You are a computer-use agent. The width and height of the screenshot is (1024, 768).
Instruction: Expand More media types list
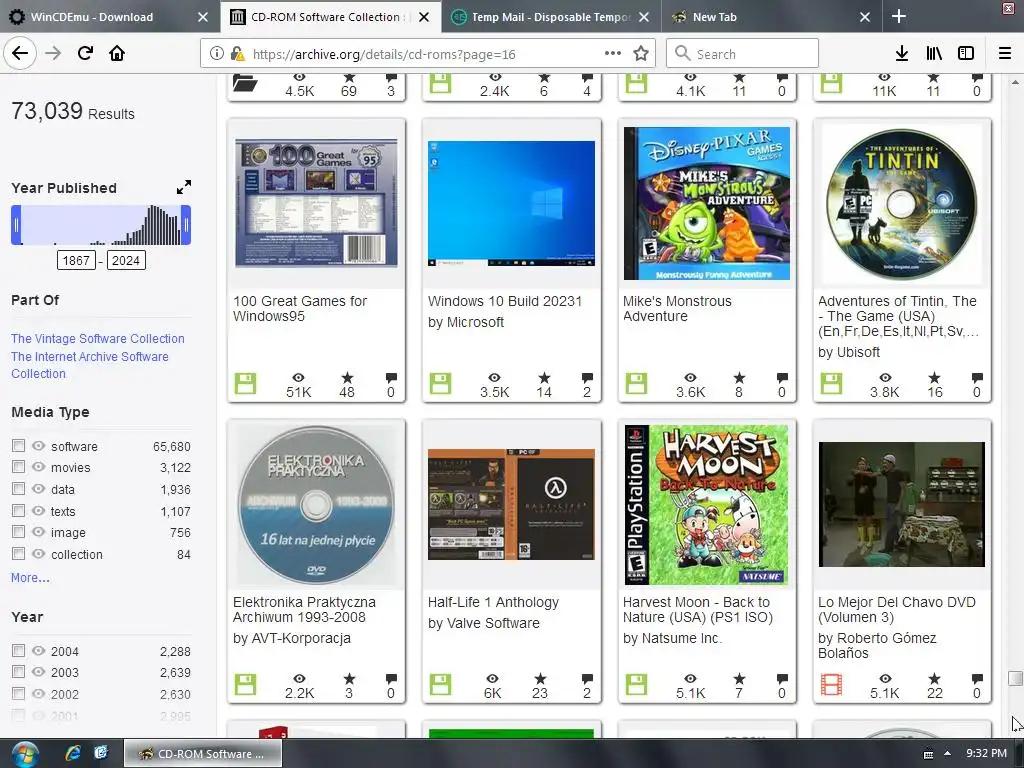point(30,577)
